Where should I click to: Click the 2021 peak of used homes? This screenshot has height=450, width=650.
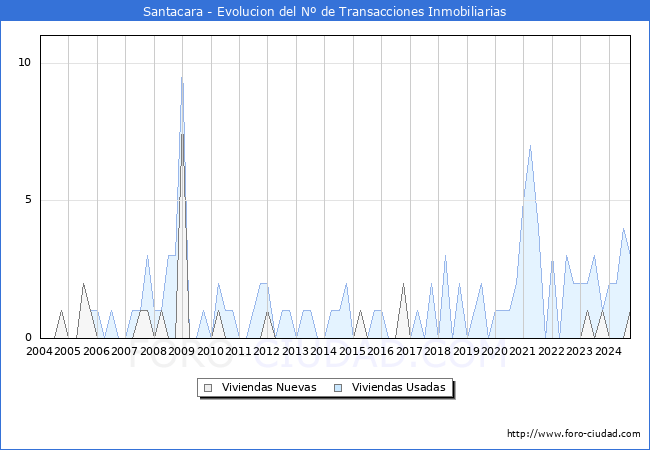(530, 146)
